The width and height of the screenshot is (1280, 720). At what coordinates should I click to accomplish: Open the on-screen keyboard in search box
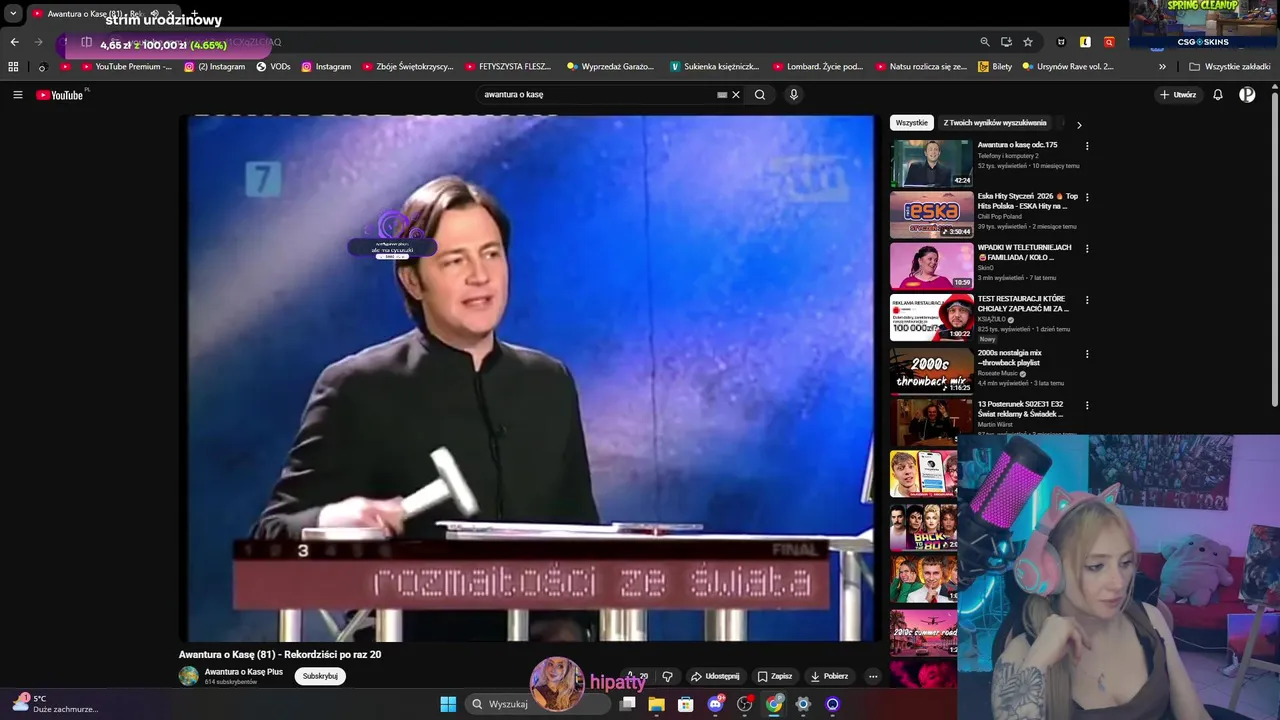pyautogui.click(x=722, y=95)
